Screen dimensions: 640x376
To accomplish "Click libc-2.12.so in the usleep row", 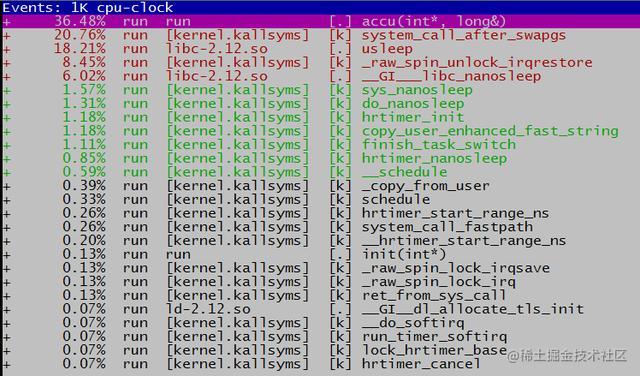I will pyautogui.click(x=217, y=49).
